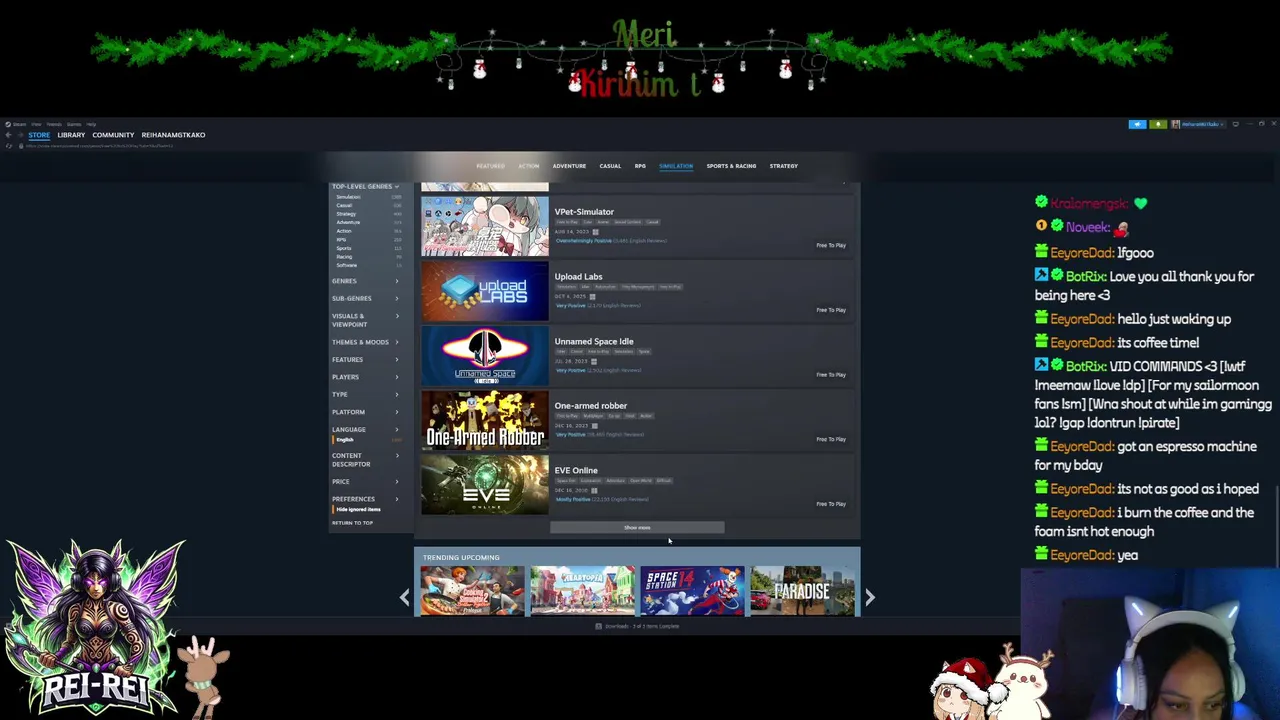Viewport: 1280px width, 720px height.
Task: Switch to Big Picture mode icon
Action: point(1235,124)
